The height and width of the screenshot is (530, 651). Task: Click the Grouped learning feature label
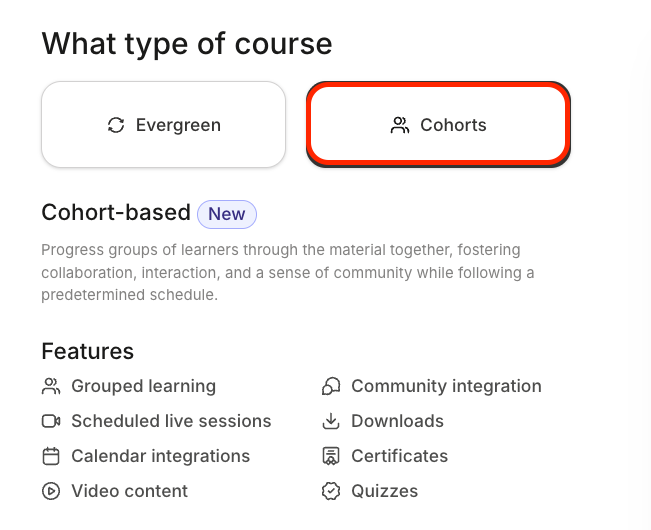144,386
